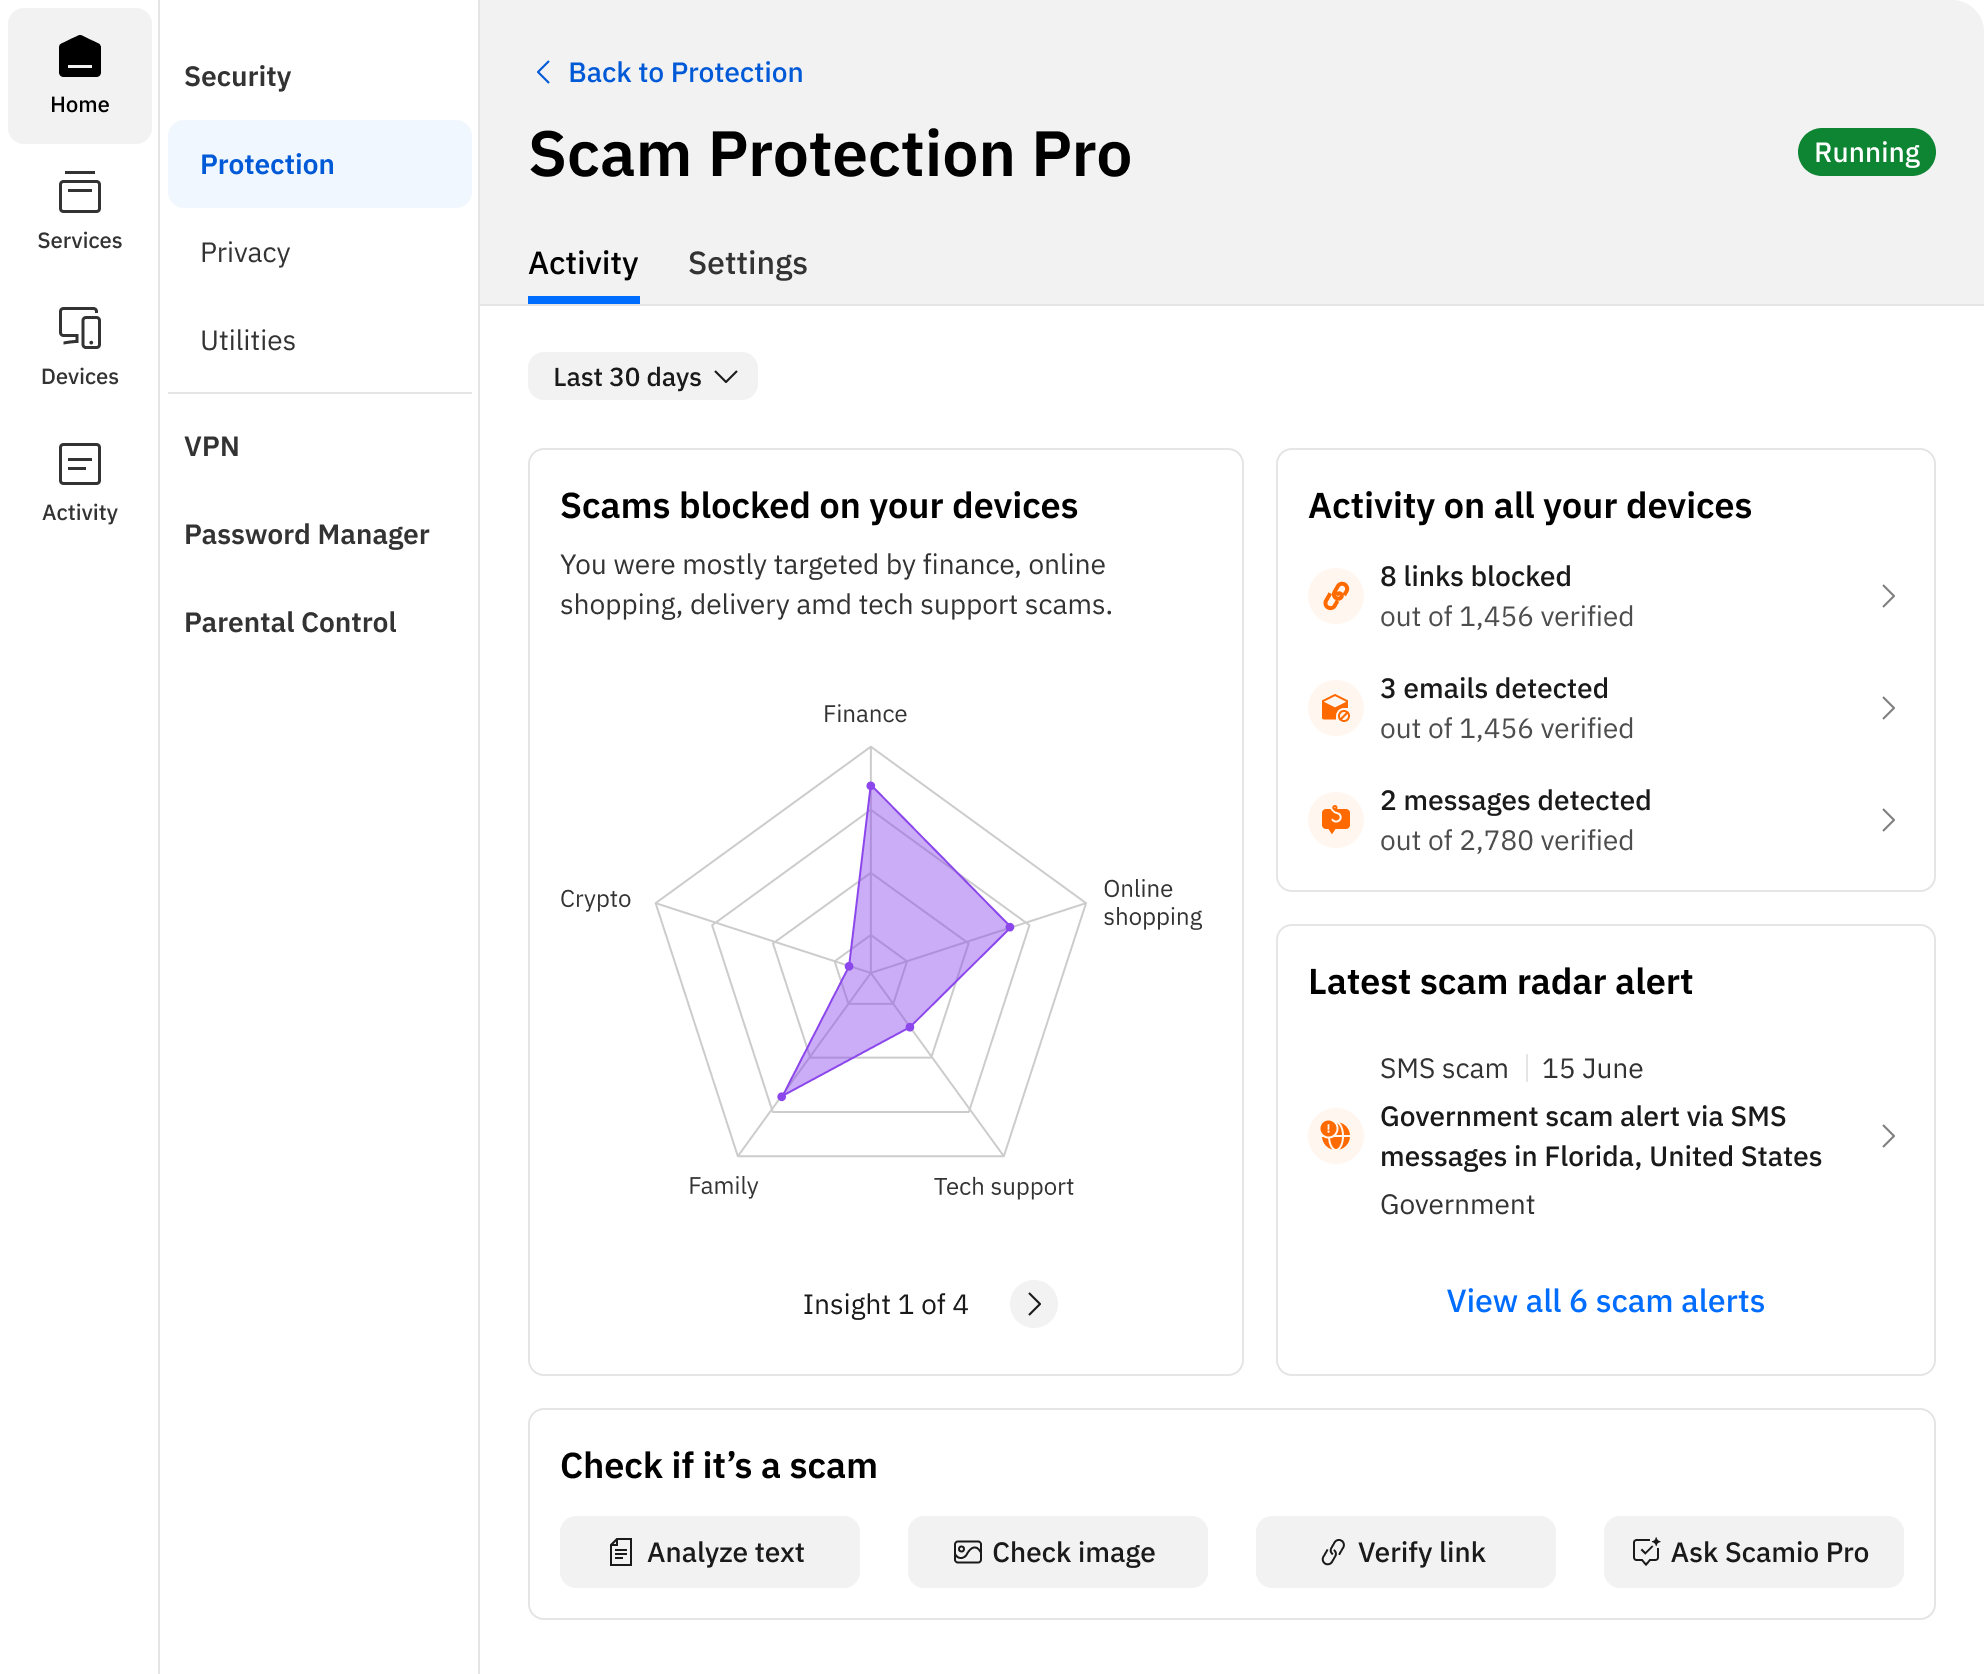Click the Security heading

[238, 76]
